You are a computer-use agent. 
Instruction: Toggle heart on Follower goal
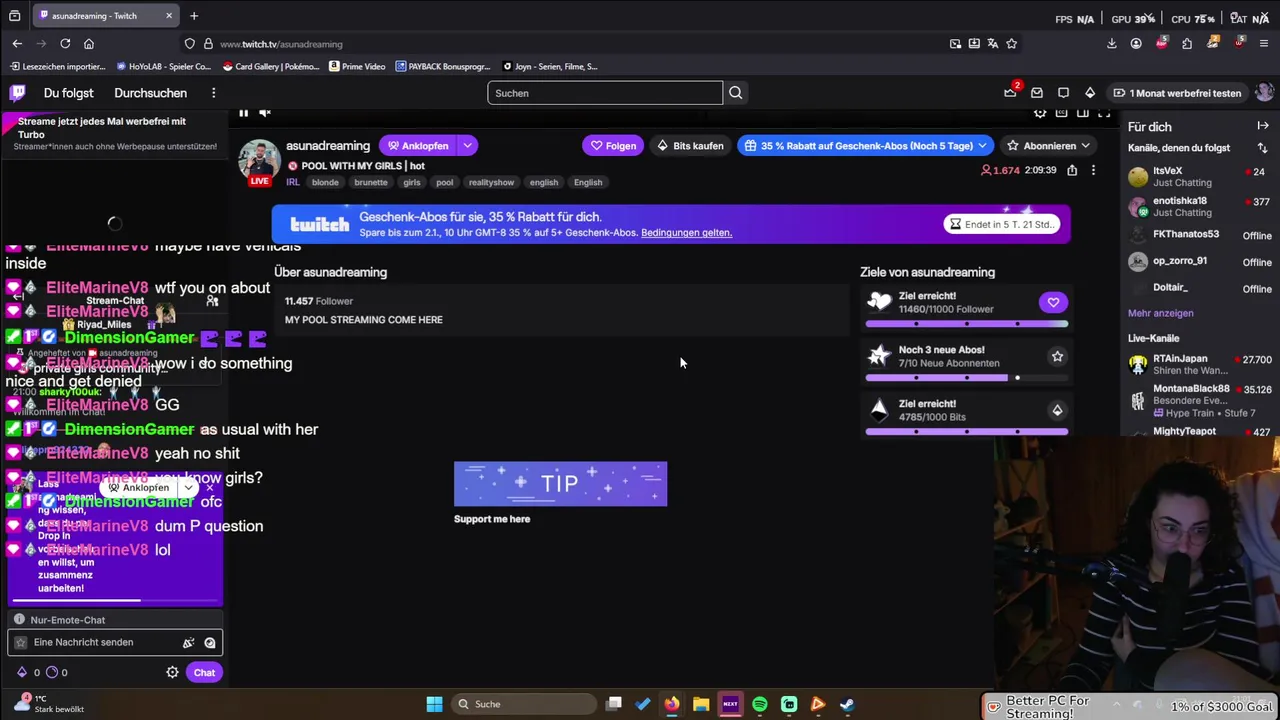(1053, 302)
